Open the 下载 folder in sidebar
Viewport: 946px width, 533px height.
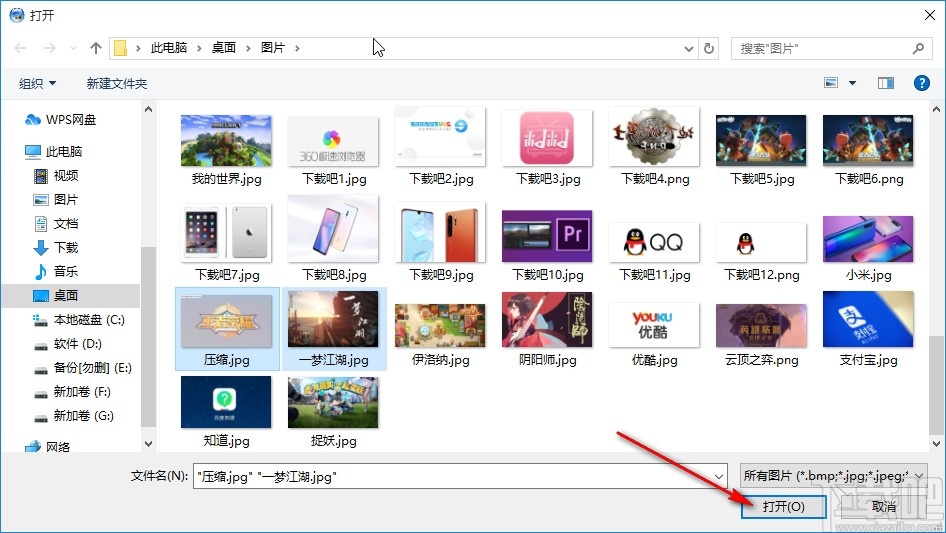tap(66, 247)
